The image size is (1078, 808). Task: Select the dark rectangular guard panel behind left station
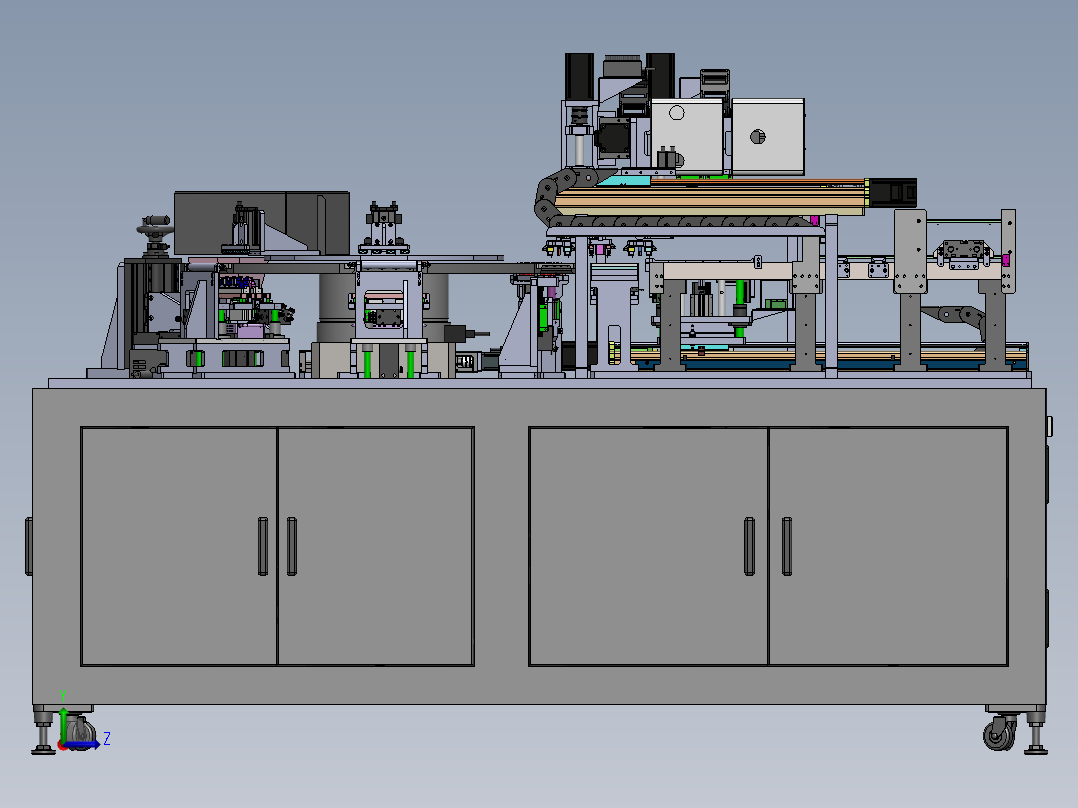pyautogui.click(x=261, y=223)
